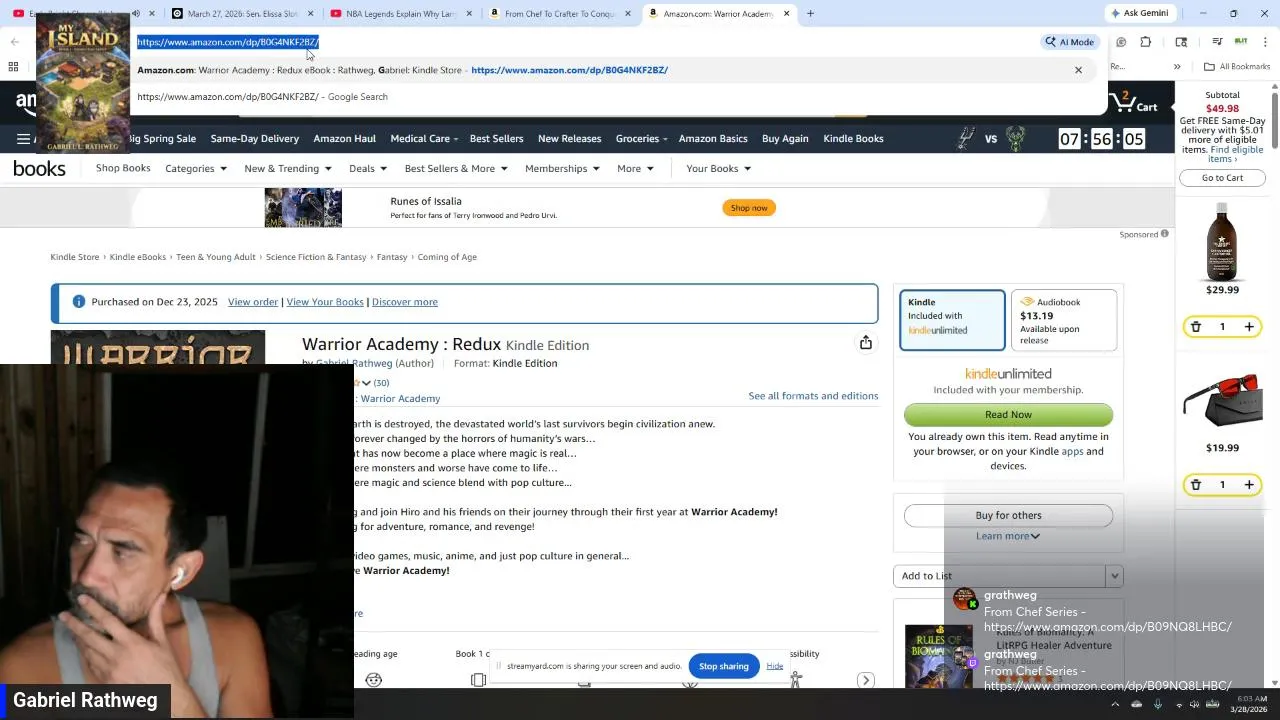
Task: Select the Kindle format option
Action: [952, 320]
